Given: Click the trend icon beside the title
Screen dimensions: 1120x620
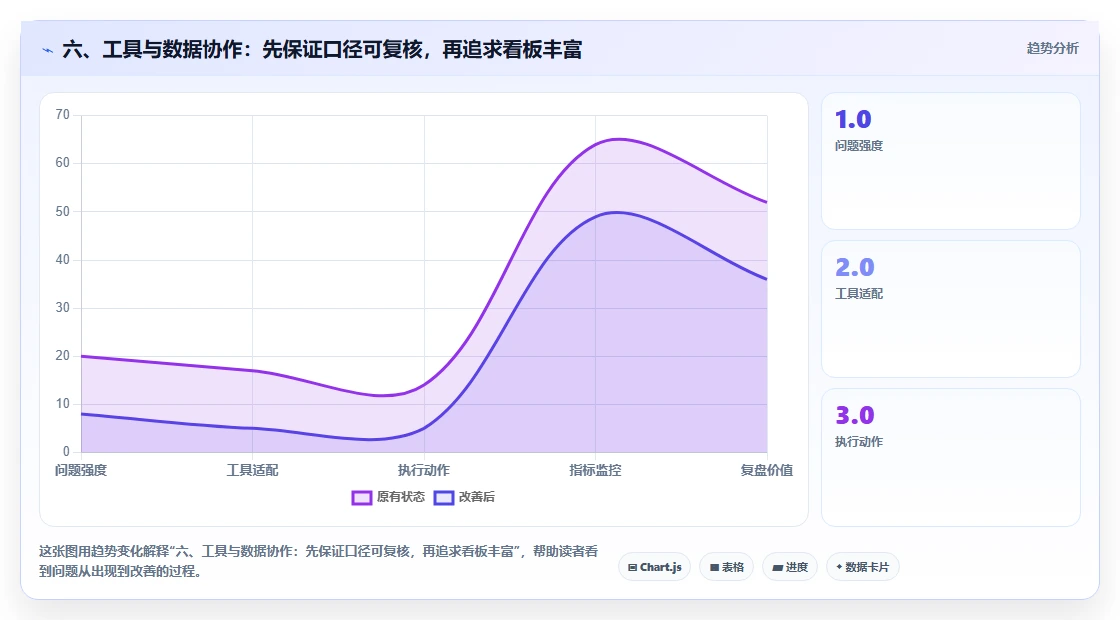Looking at the screenshot, I should (47, 51).
